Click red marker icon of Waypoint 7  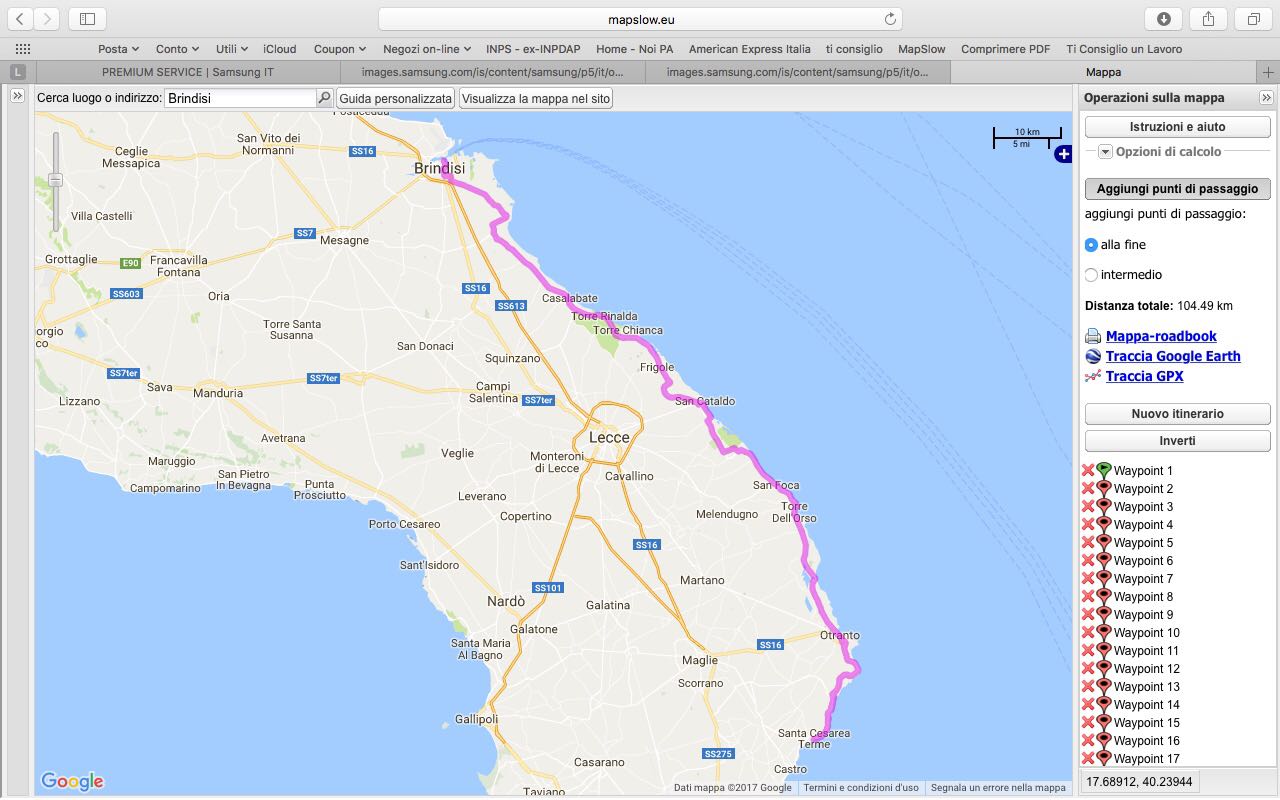pos(1104,577)
